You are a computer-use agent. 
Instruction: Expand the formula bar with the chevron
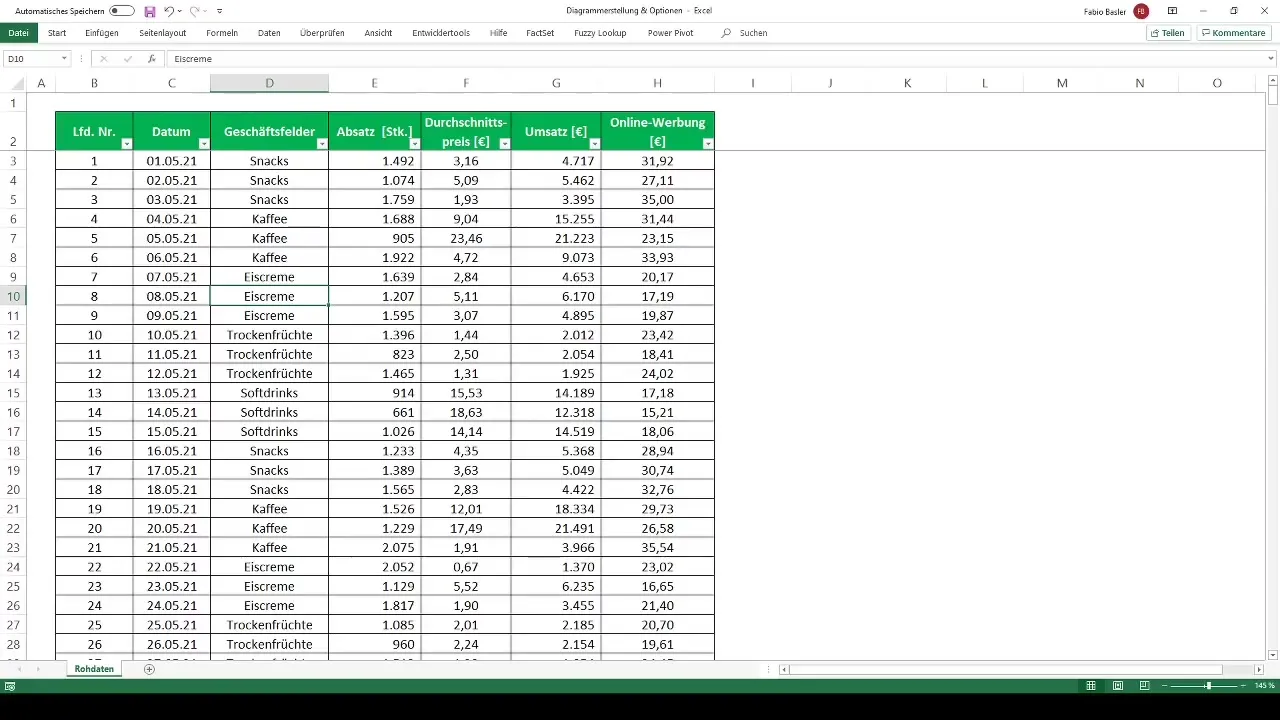[1271, 59]
